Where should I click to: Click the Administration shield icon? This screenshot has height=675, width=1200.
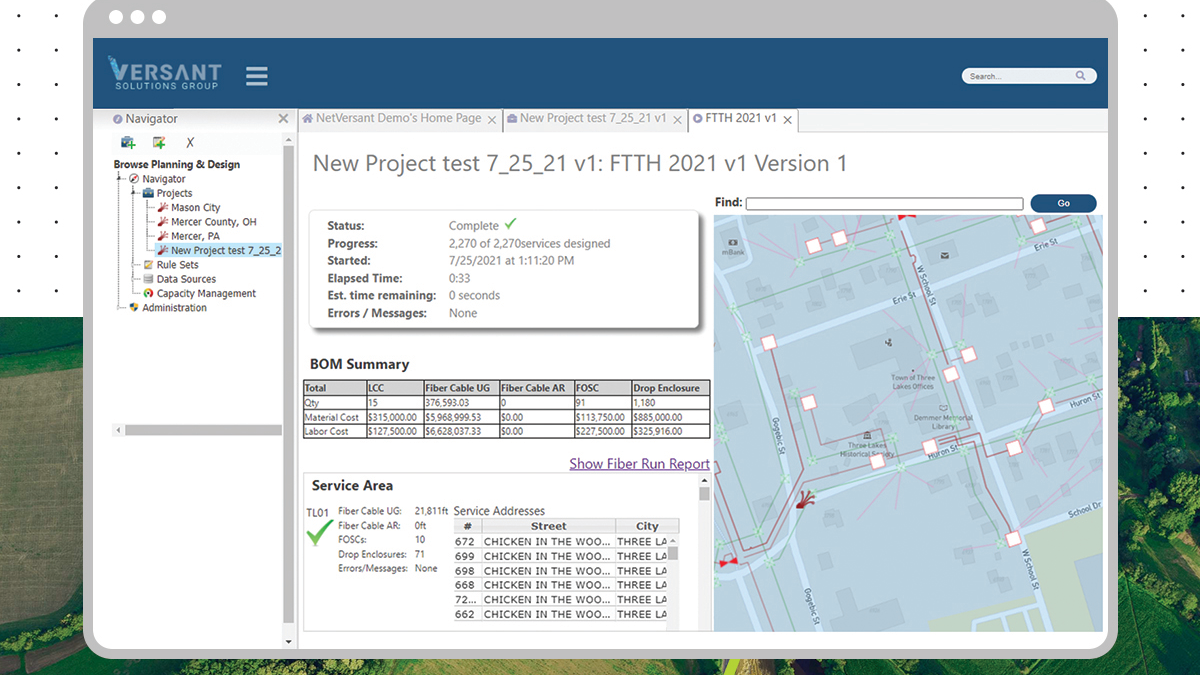[x=134, y=308]
